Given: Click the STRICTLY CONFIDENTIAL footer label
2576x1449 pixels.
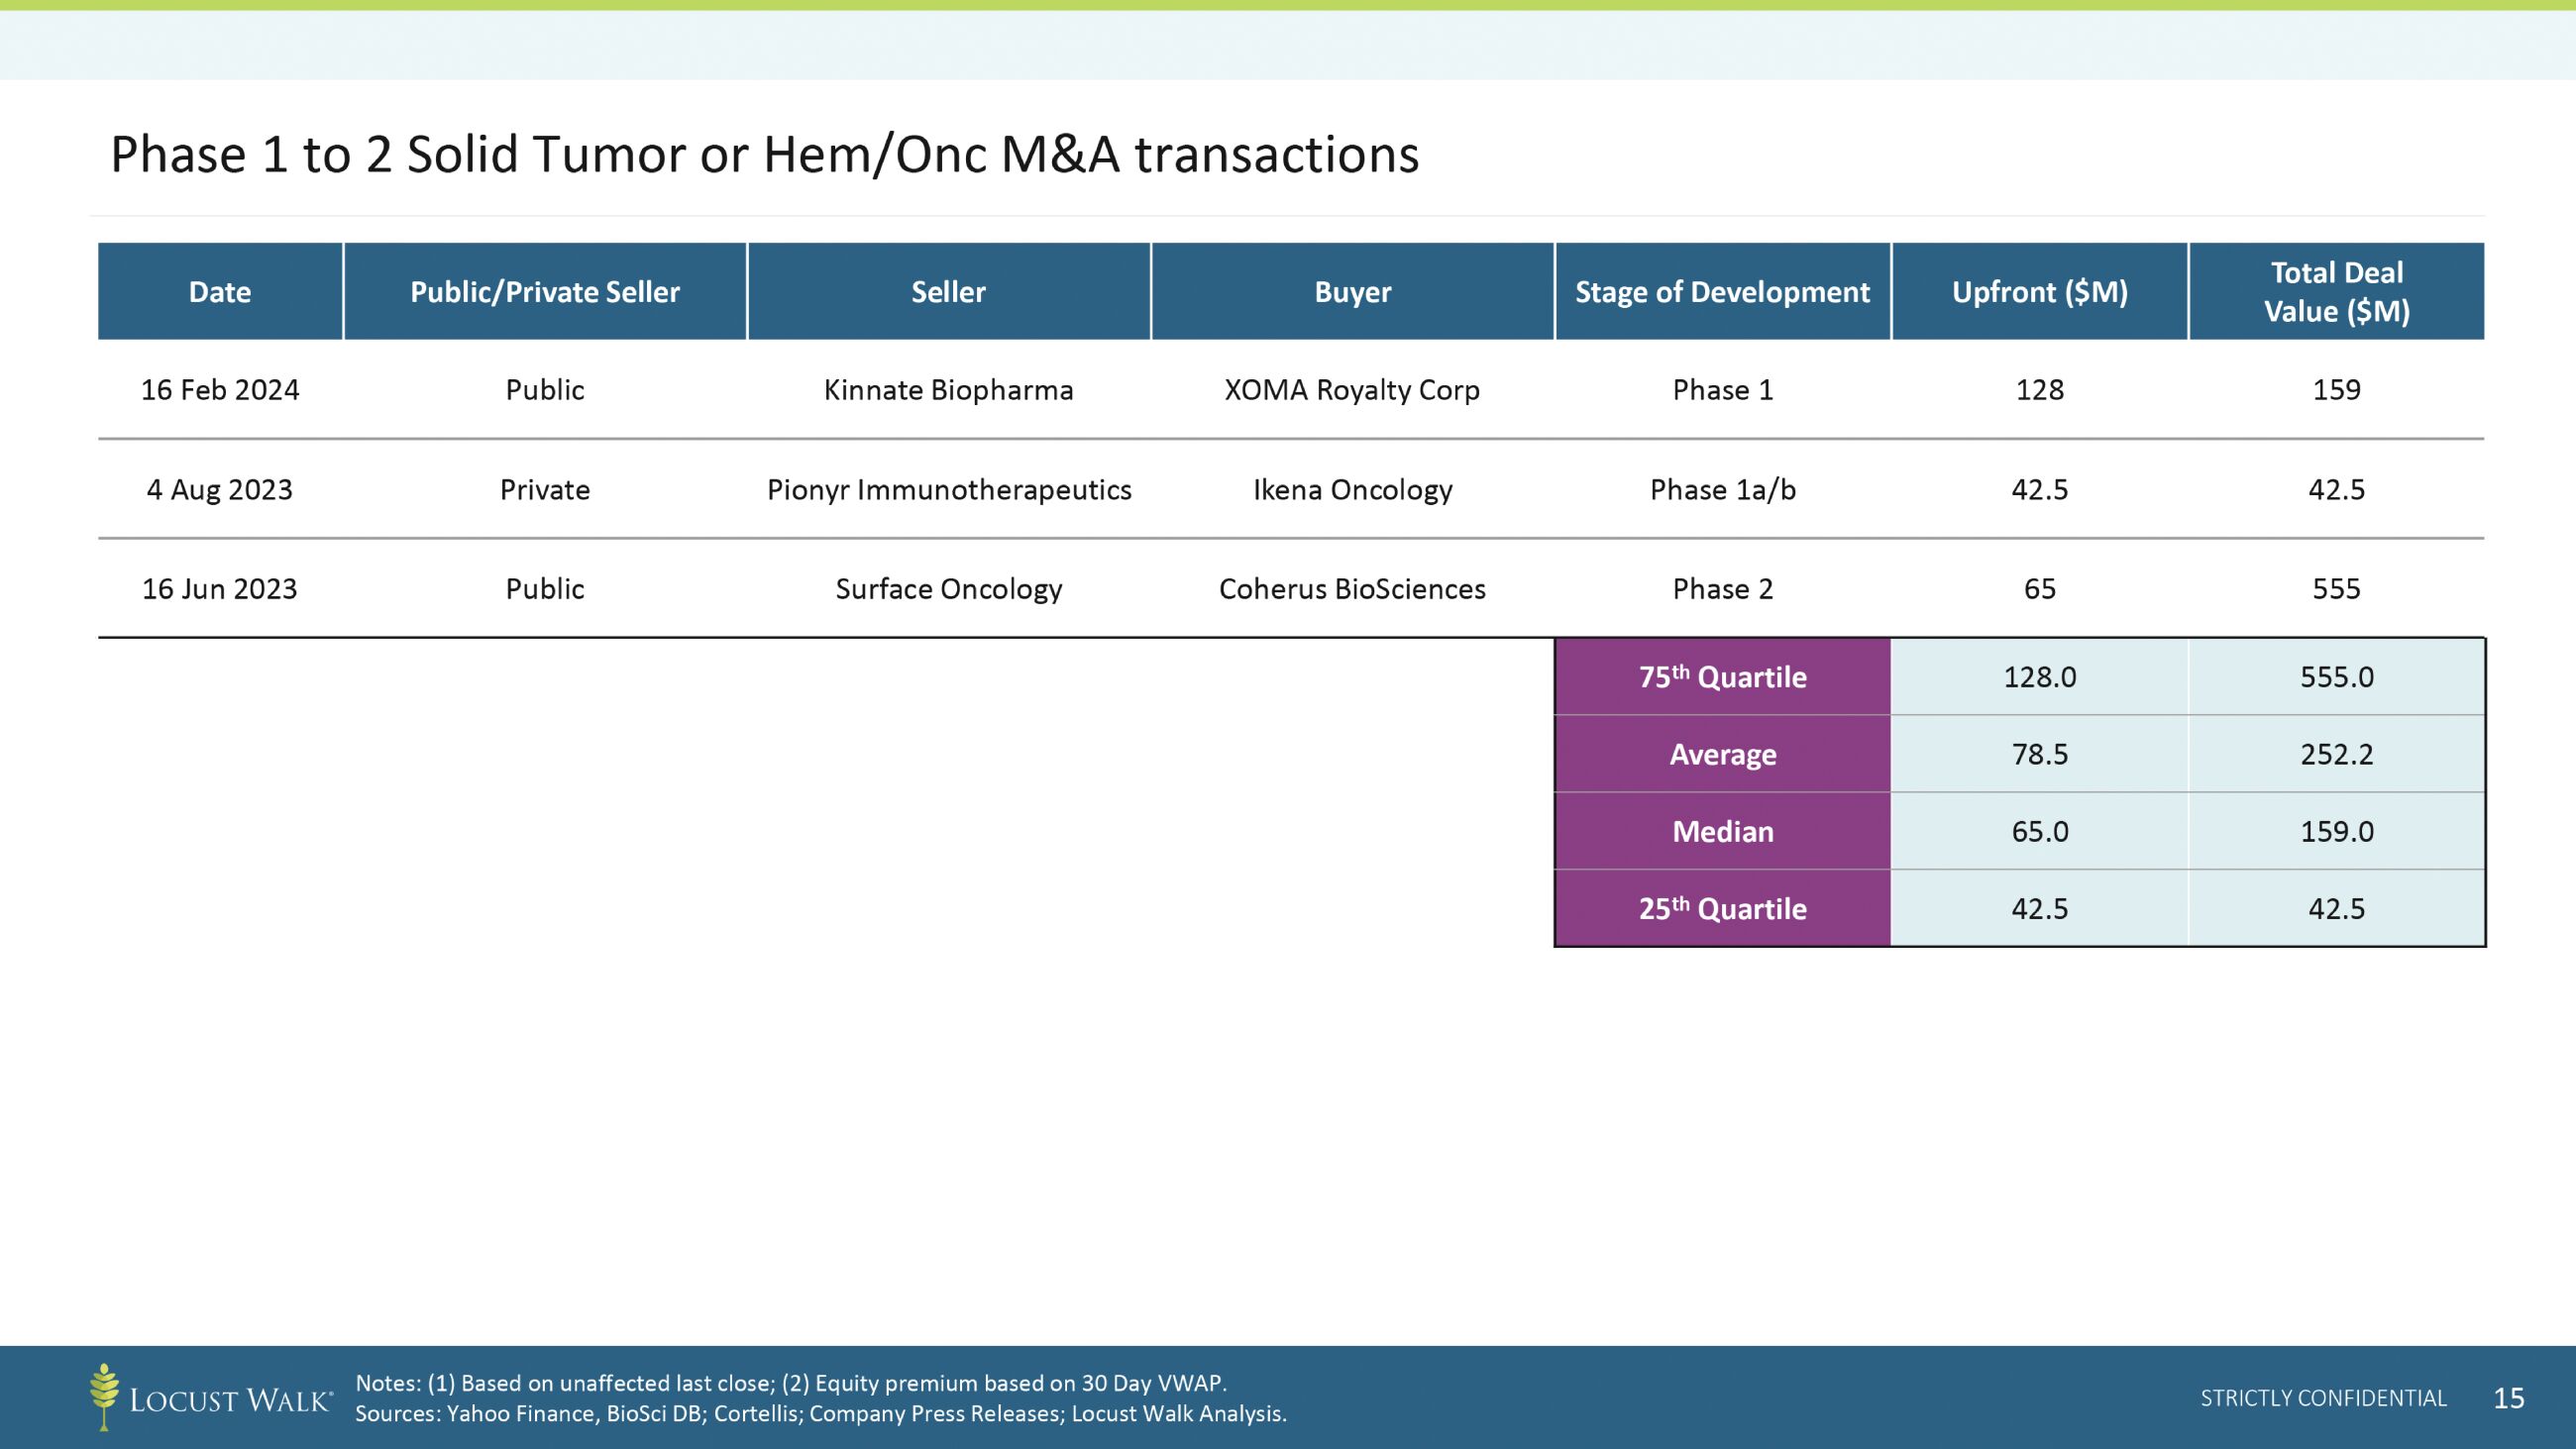Looking at the screenshot, I should click(x=2323, y=1398).
